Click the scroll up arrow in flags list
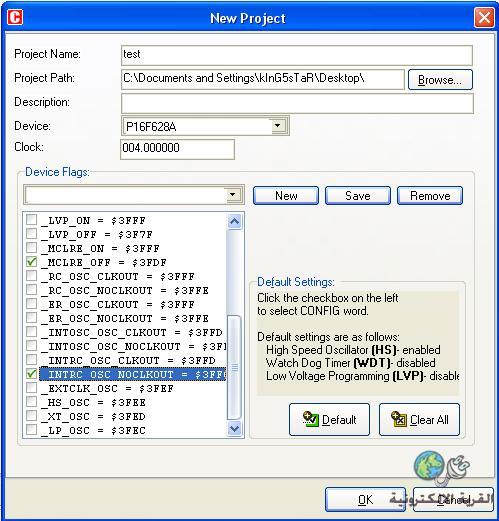 [234, 221]
